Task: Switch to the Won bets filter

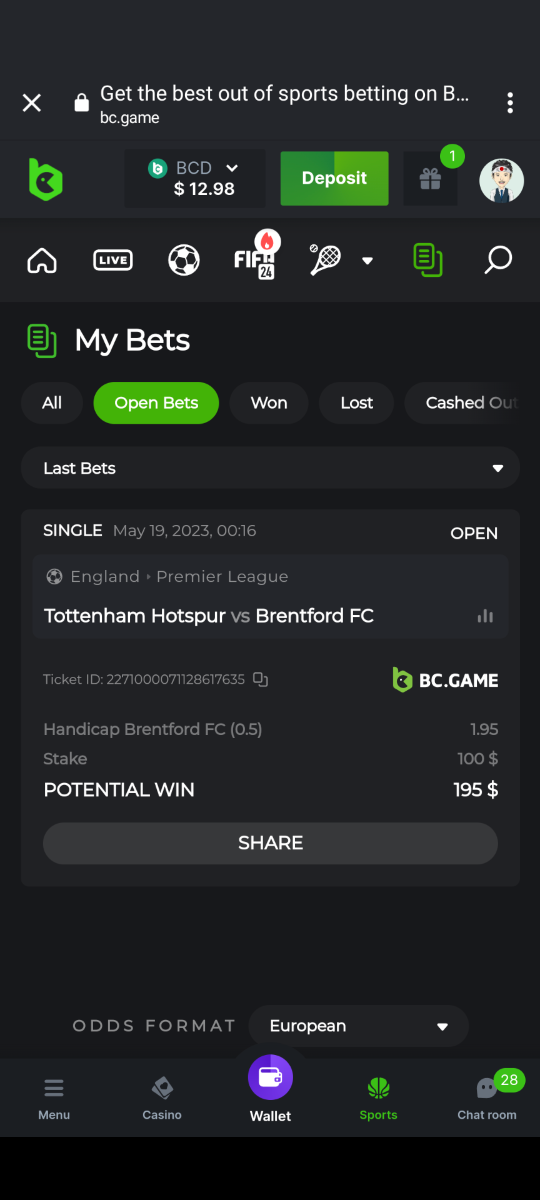Action: [x=269, y=403]
